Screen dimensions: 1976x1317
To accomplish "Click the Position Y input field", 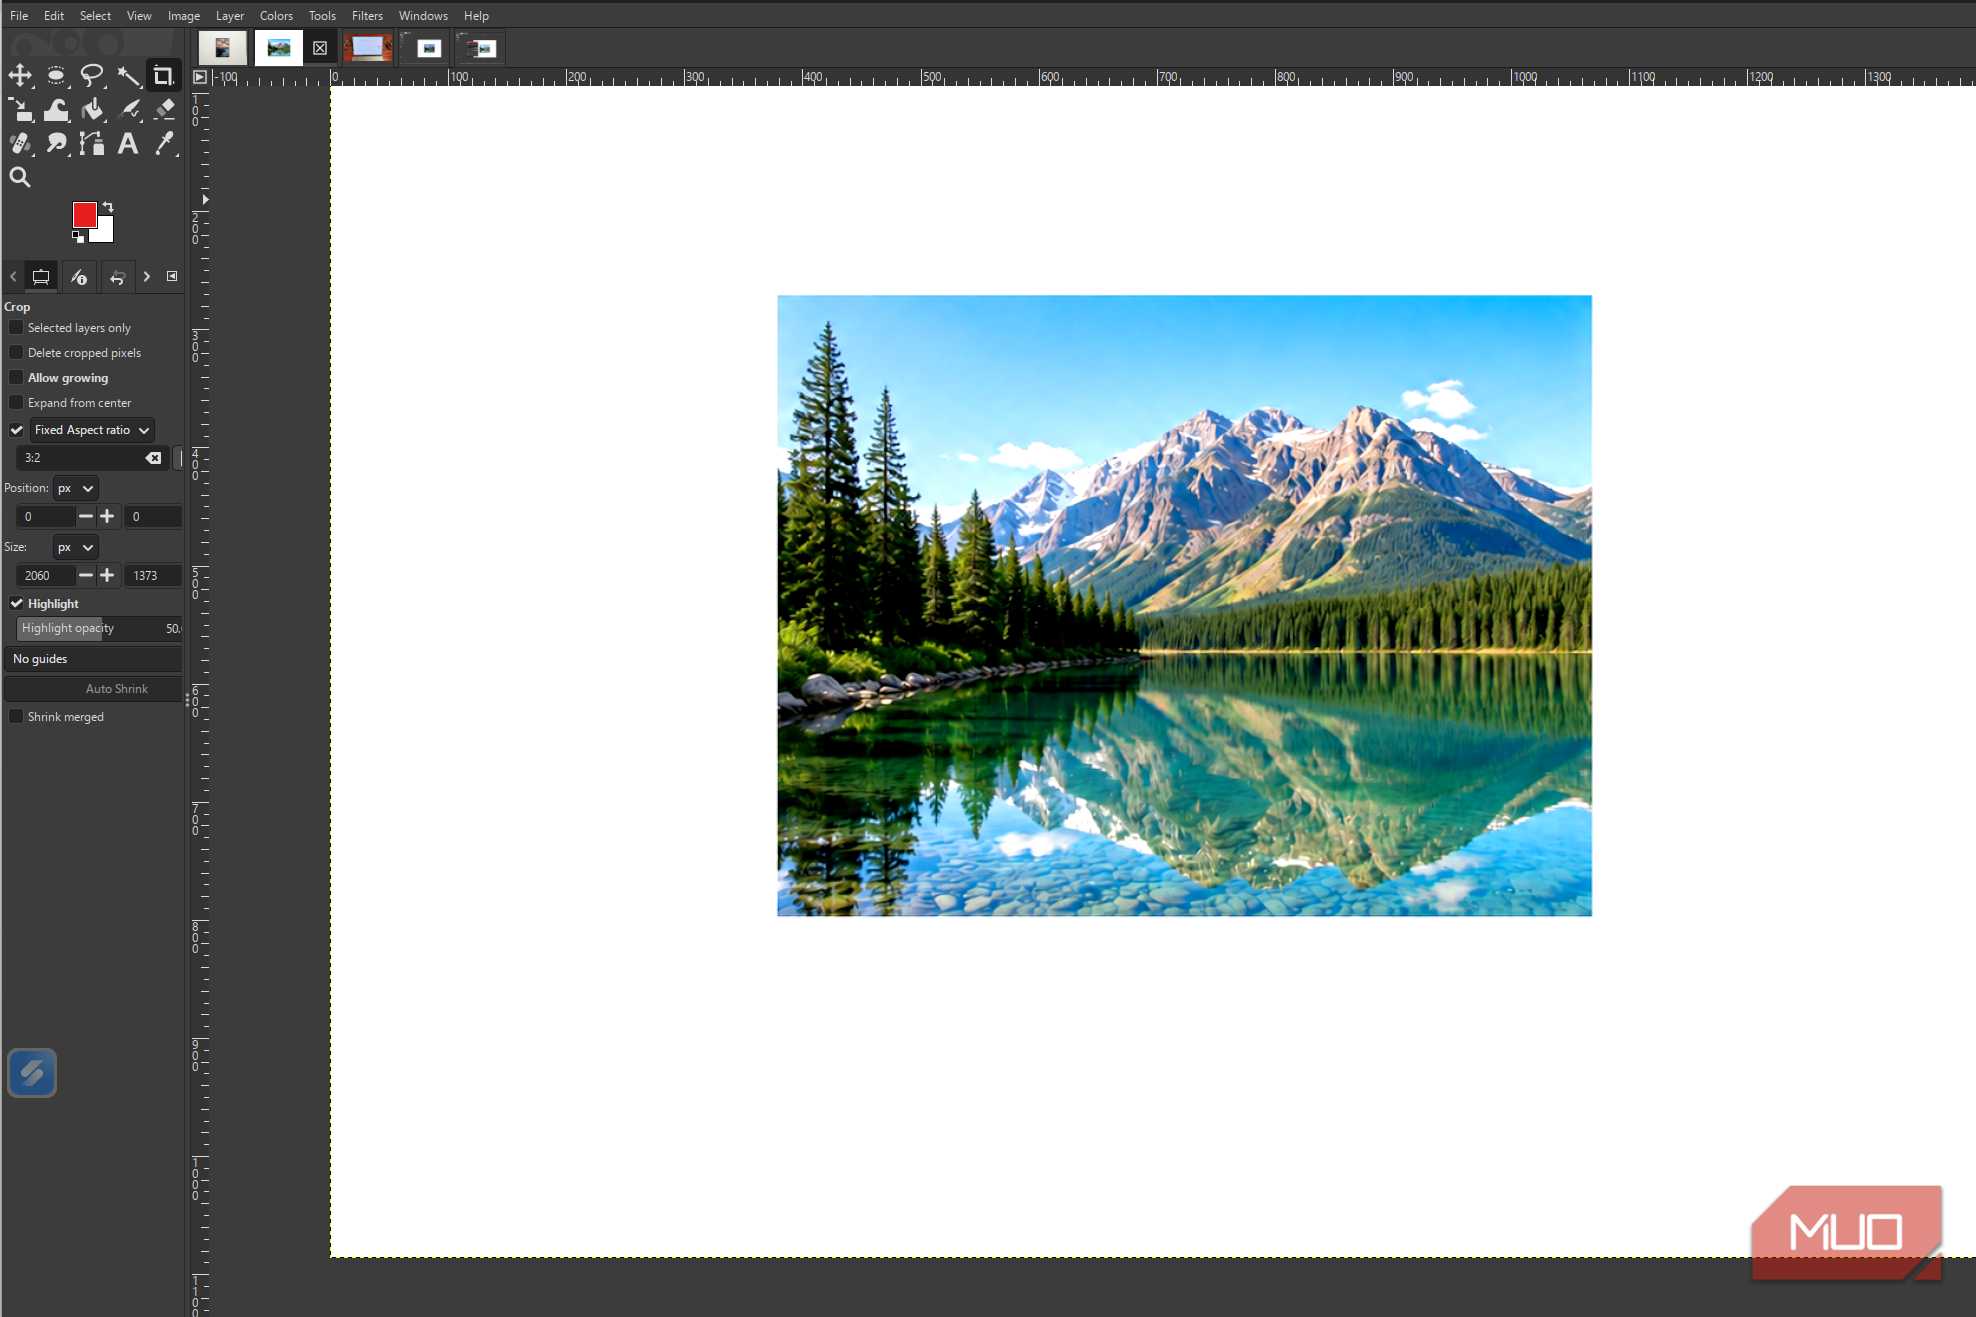I will click(154, 517).
